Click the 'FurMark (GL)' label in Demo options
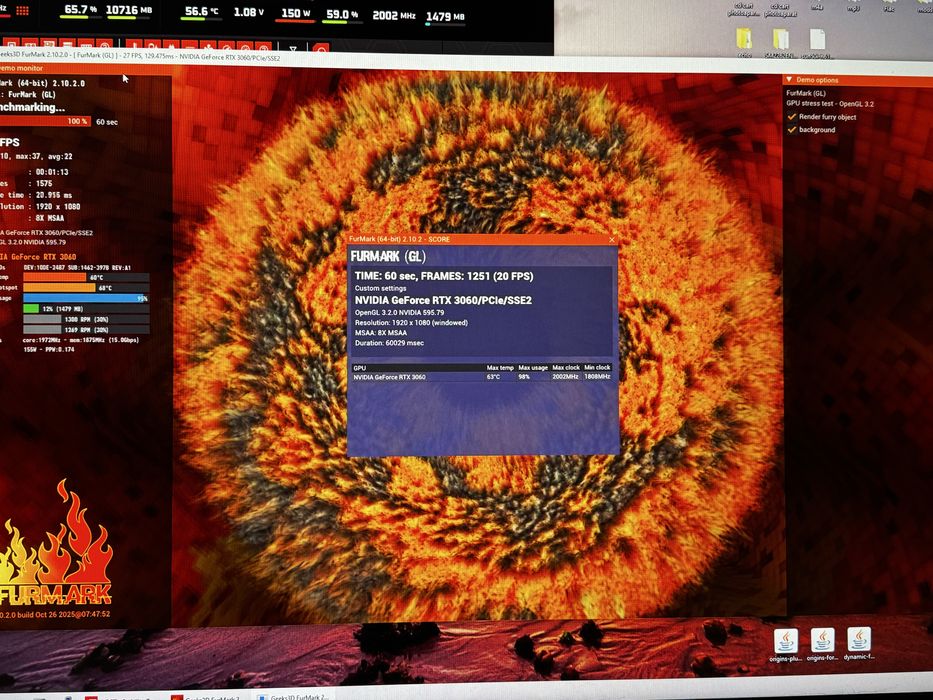The width and height of the screenshot is (933, 700). (806, 93)
